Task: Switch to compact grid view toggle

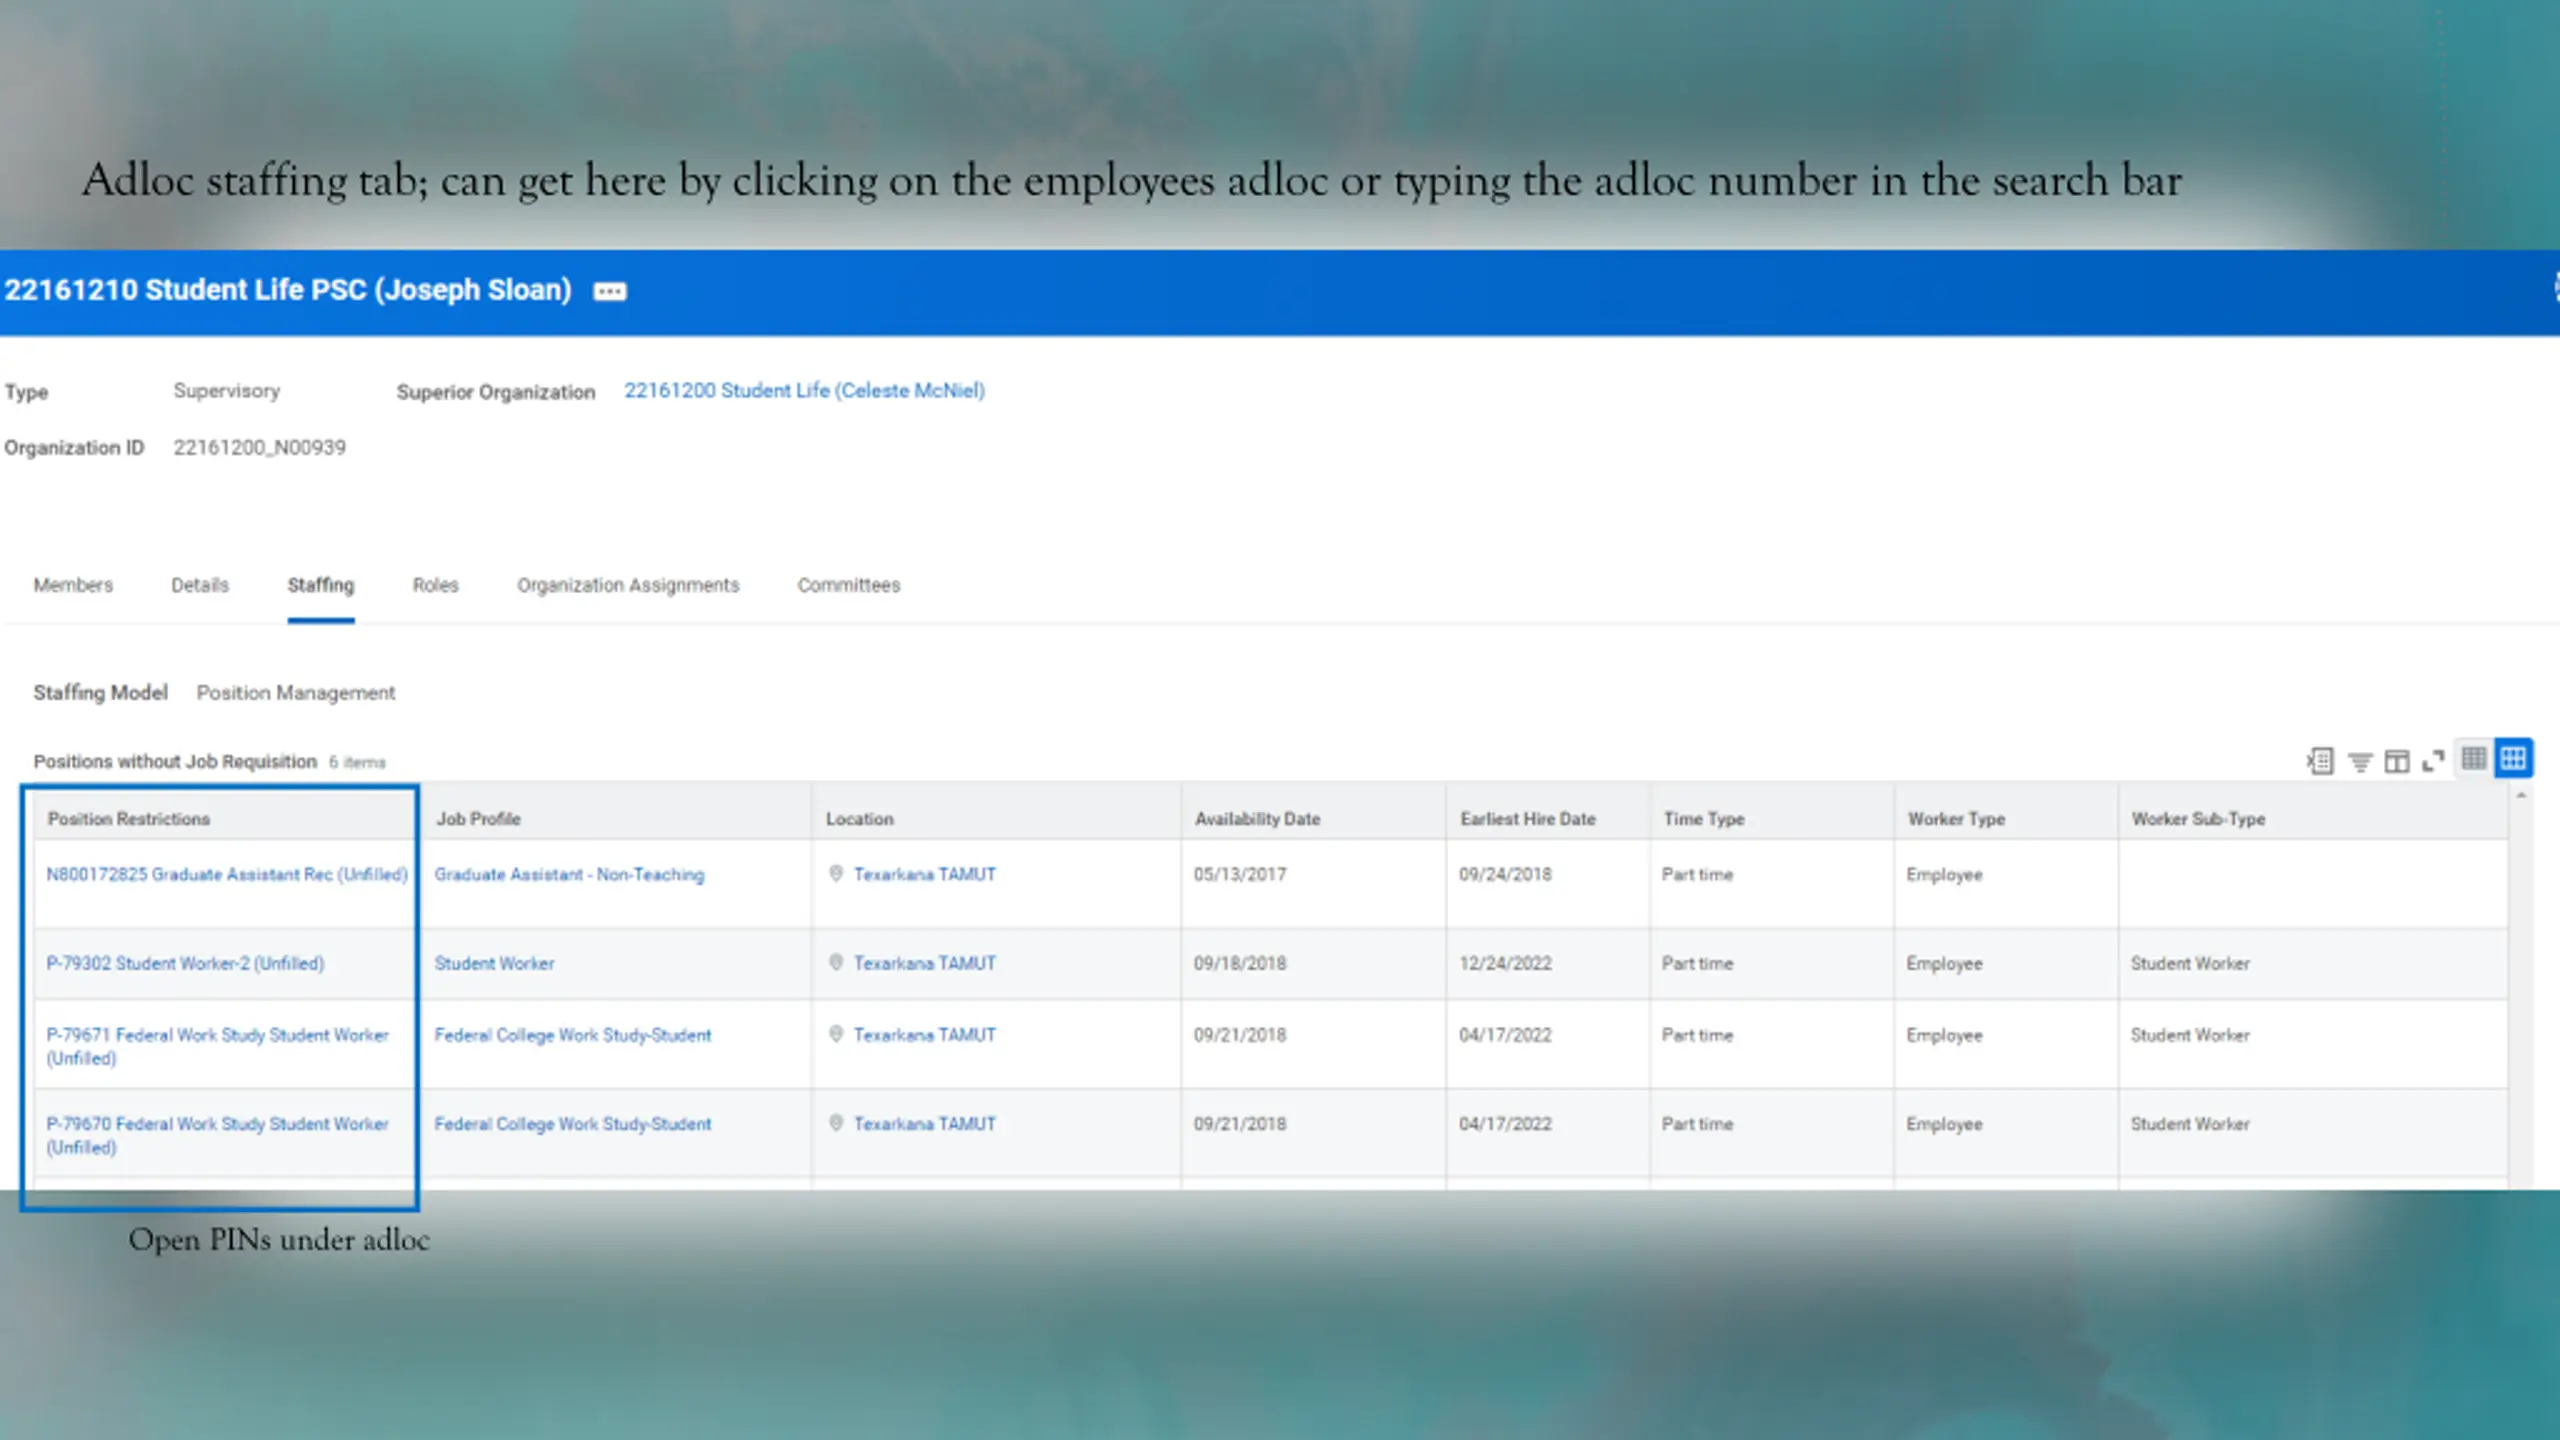Action: [x=2474, y=758]
